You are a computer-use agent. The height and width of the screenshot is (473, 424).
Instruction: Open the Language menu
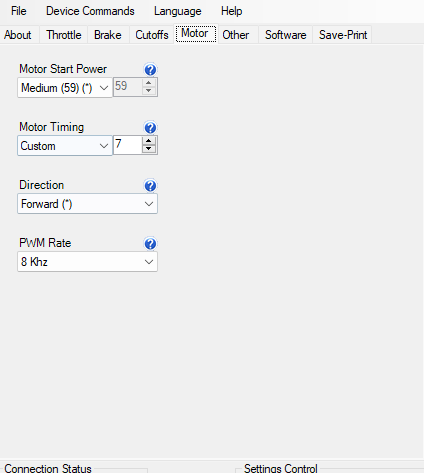(x=177, y=11)
